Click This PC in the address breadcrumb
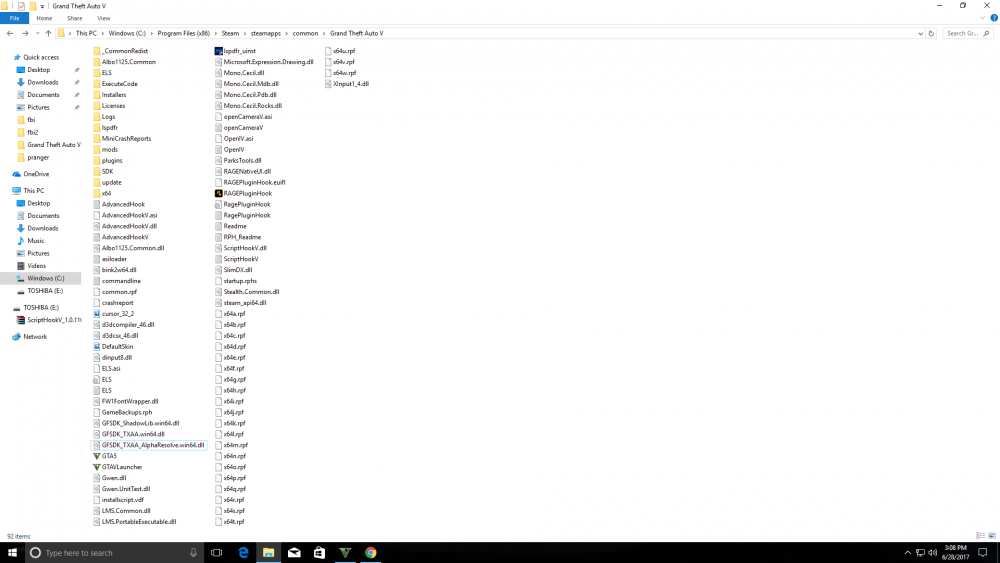Viewport: 1000px width, 563px height. 86,33
